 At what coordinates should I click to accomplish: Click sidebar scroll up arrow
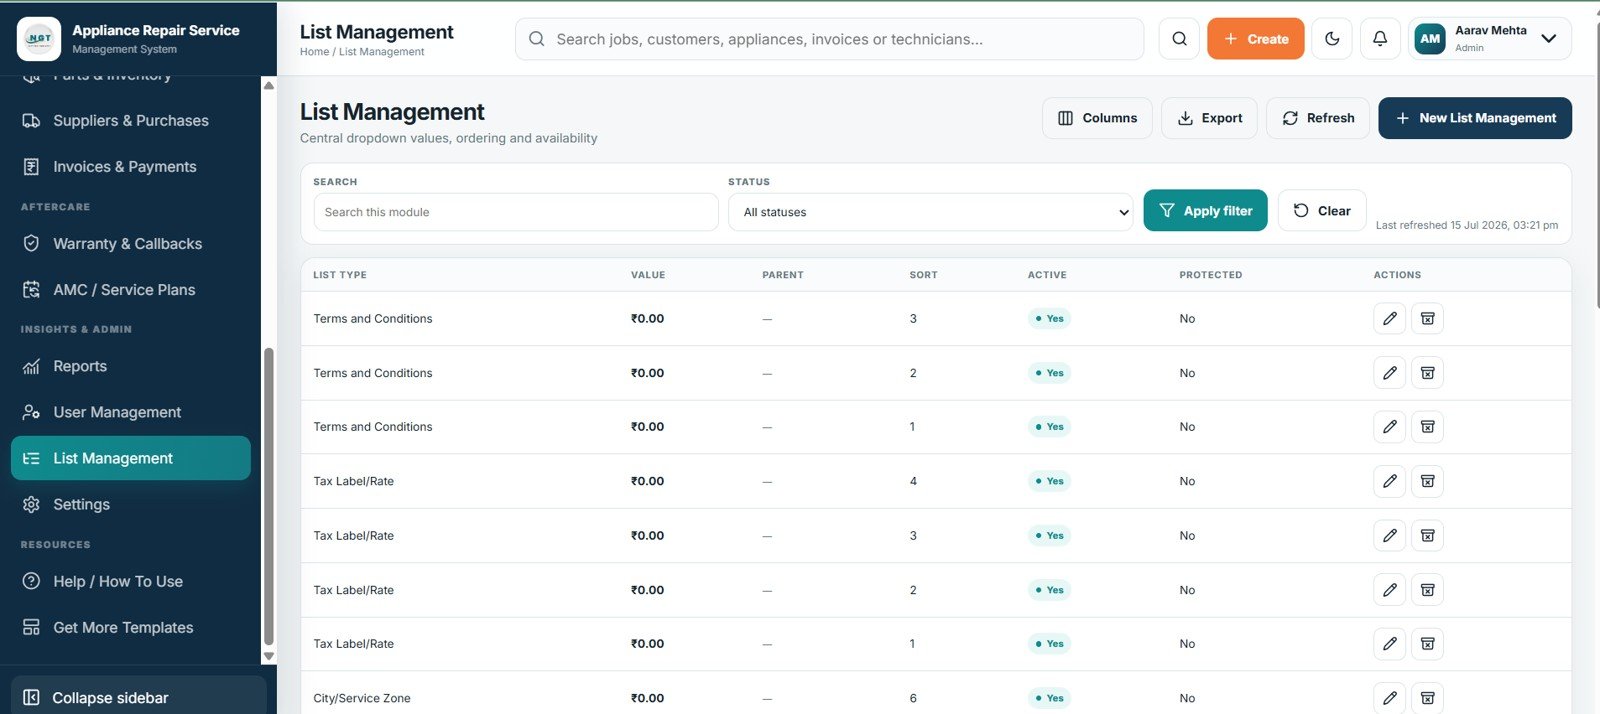268,86
